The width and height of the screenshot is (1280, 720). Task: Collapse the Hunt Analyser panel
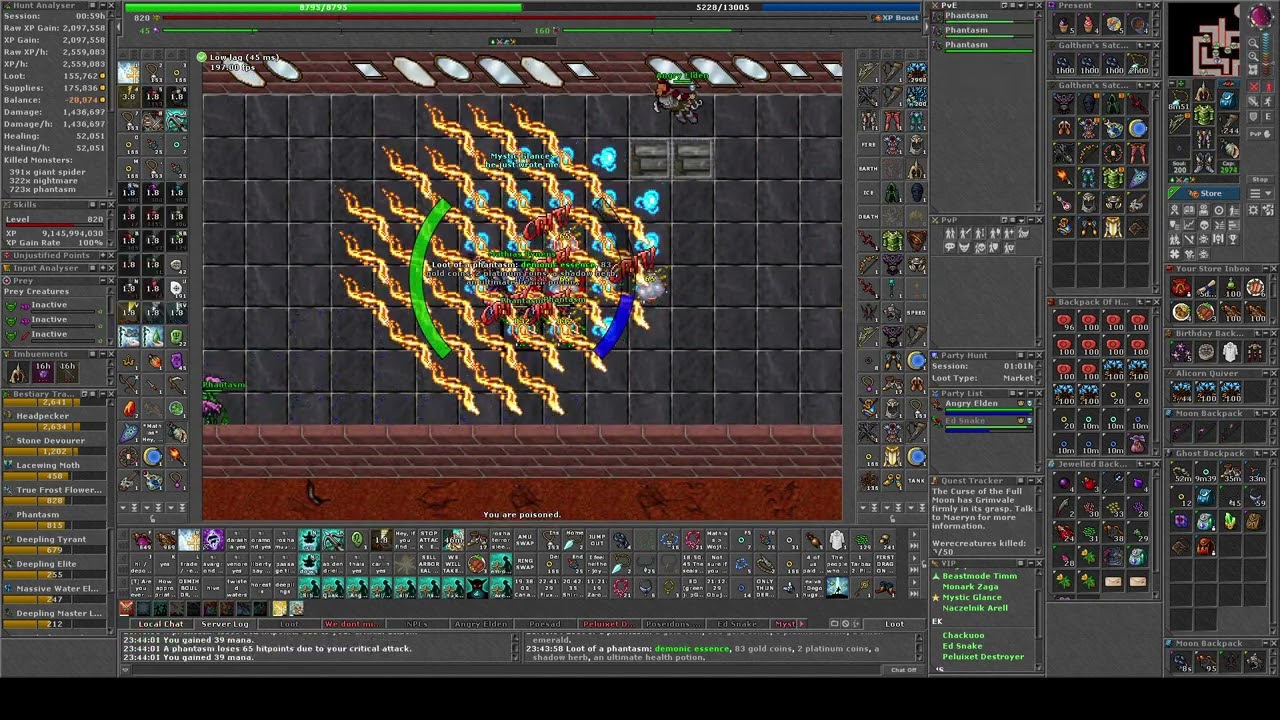[x=101, y=5]
